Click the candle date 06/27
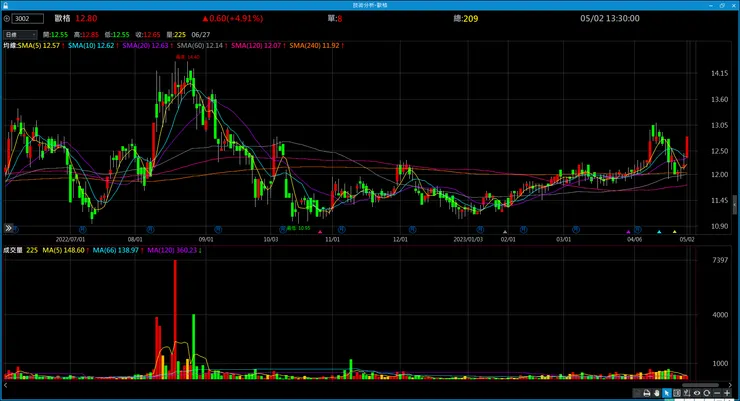Viewport: 740px width, 401px height. pyautogui.click(x=201, y=34)
